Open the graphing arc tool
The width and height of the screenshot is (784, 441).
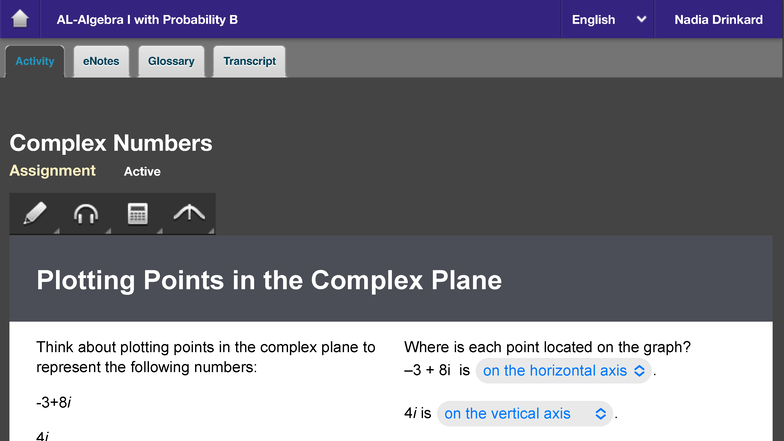188,213
